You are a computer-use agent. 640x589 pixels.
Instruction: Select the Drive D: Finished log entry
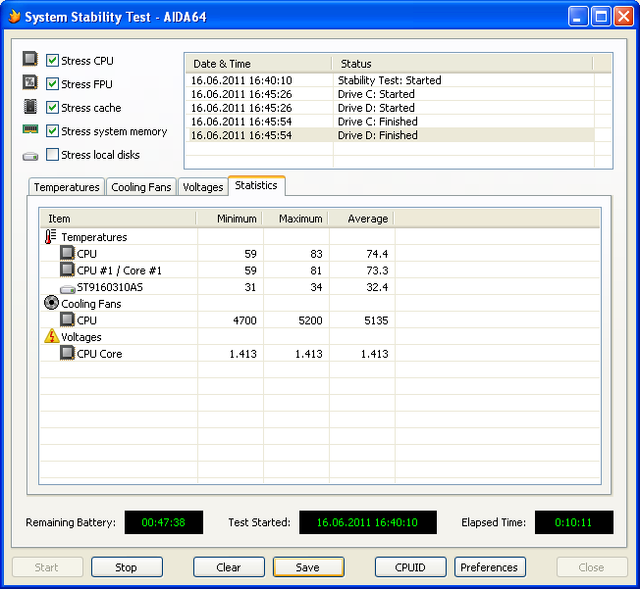[388, 135]
